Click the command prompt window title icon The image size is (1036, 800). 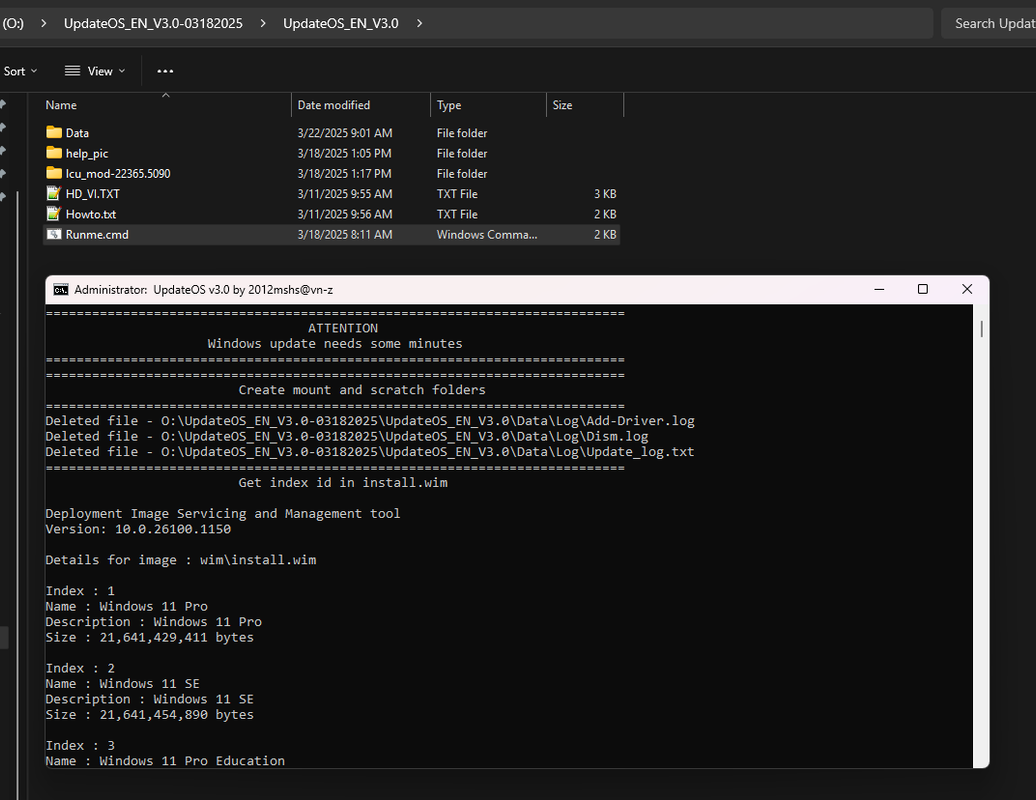pos(61,290)
